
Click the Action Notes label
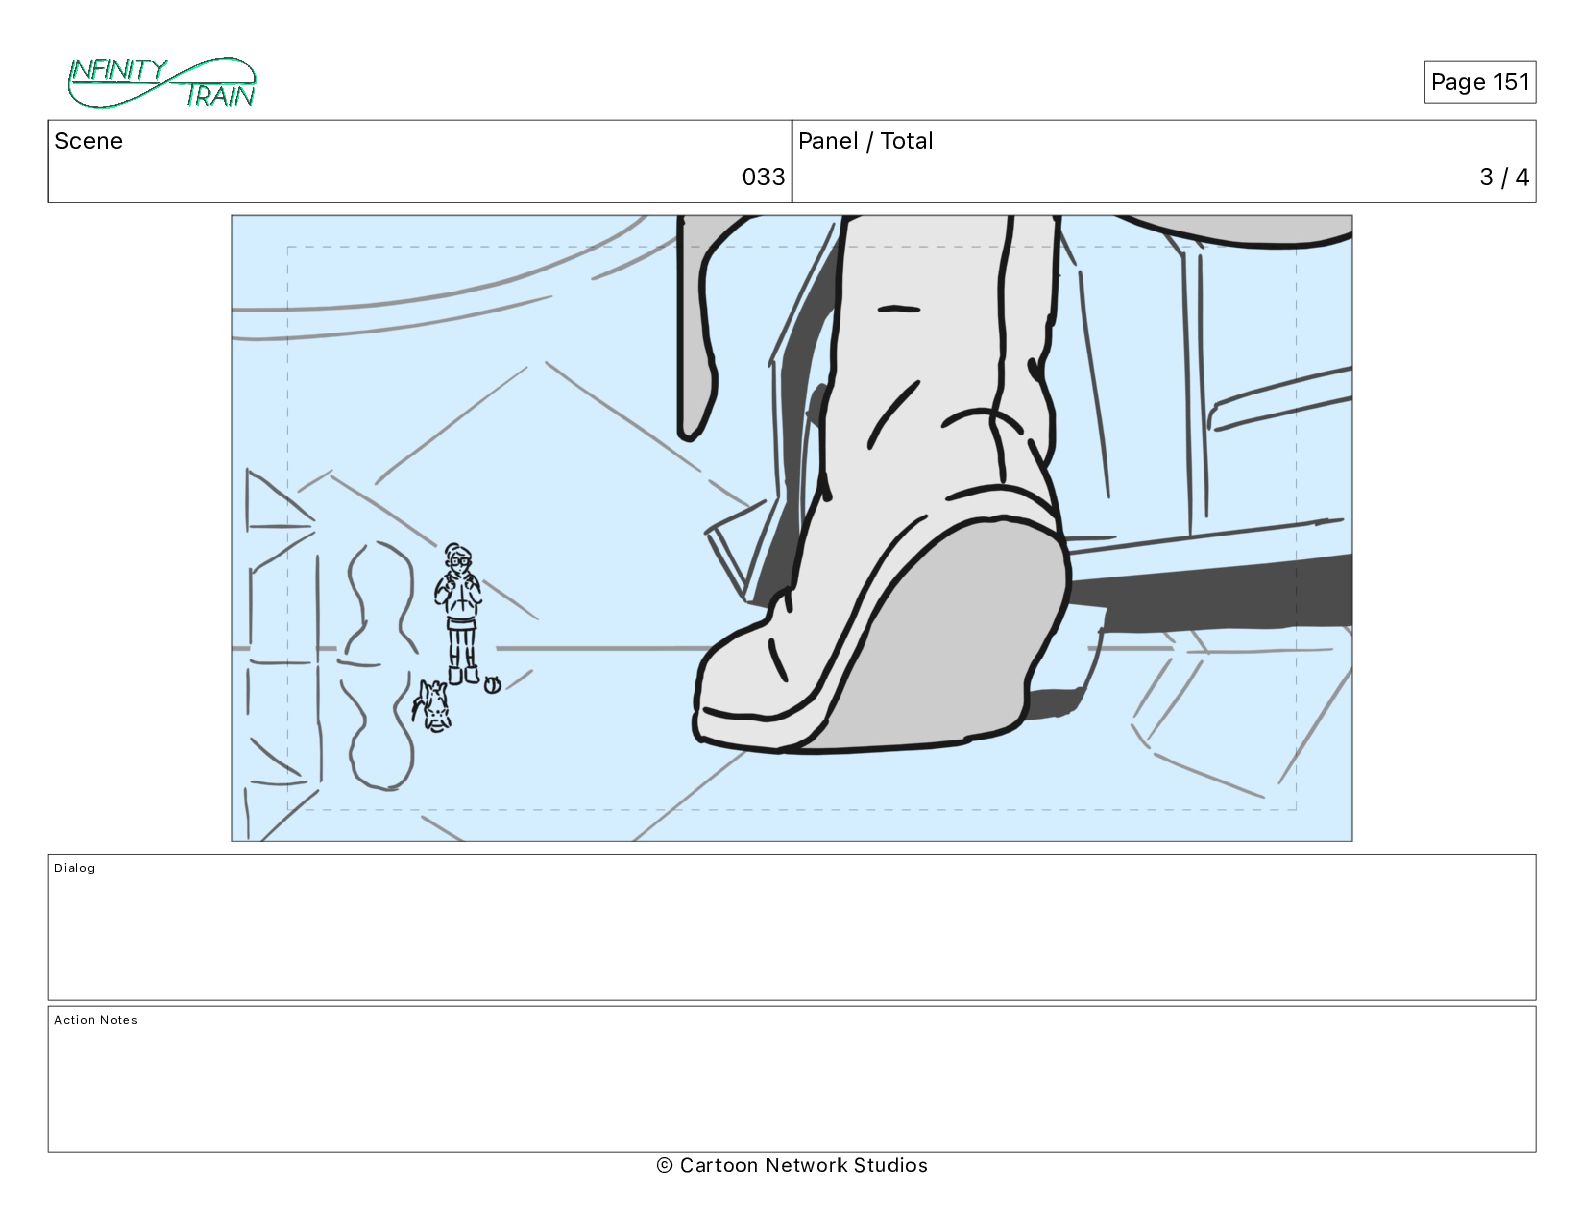click(96, 1020)
